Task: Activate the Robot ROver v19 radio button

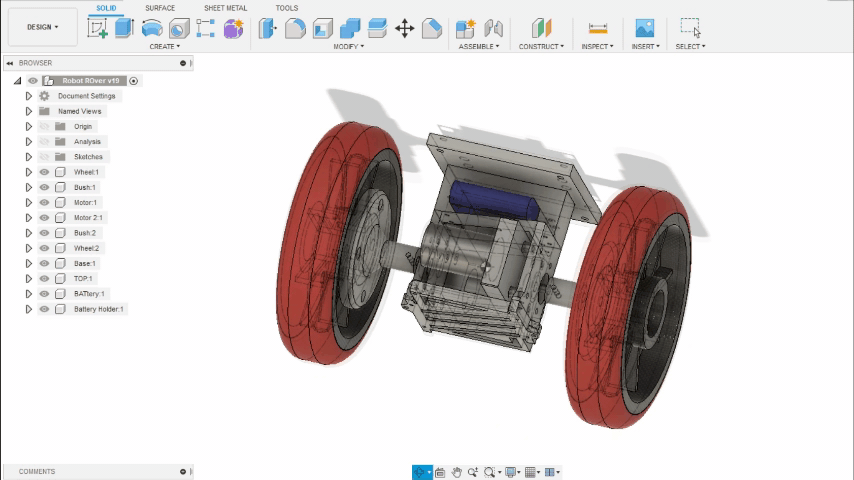Action: [x=134, y=81]
